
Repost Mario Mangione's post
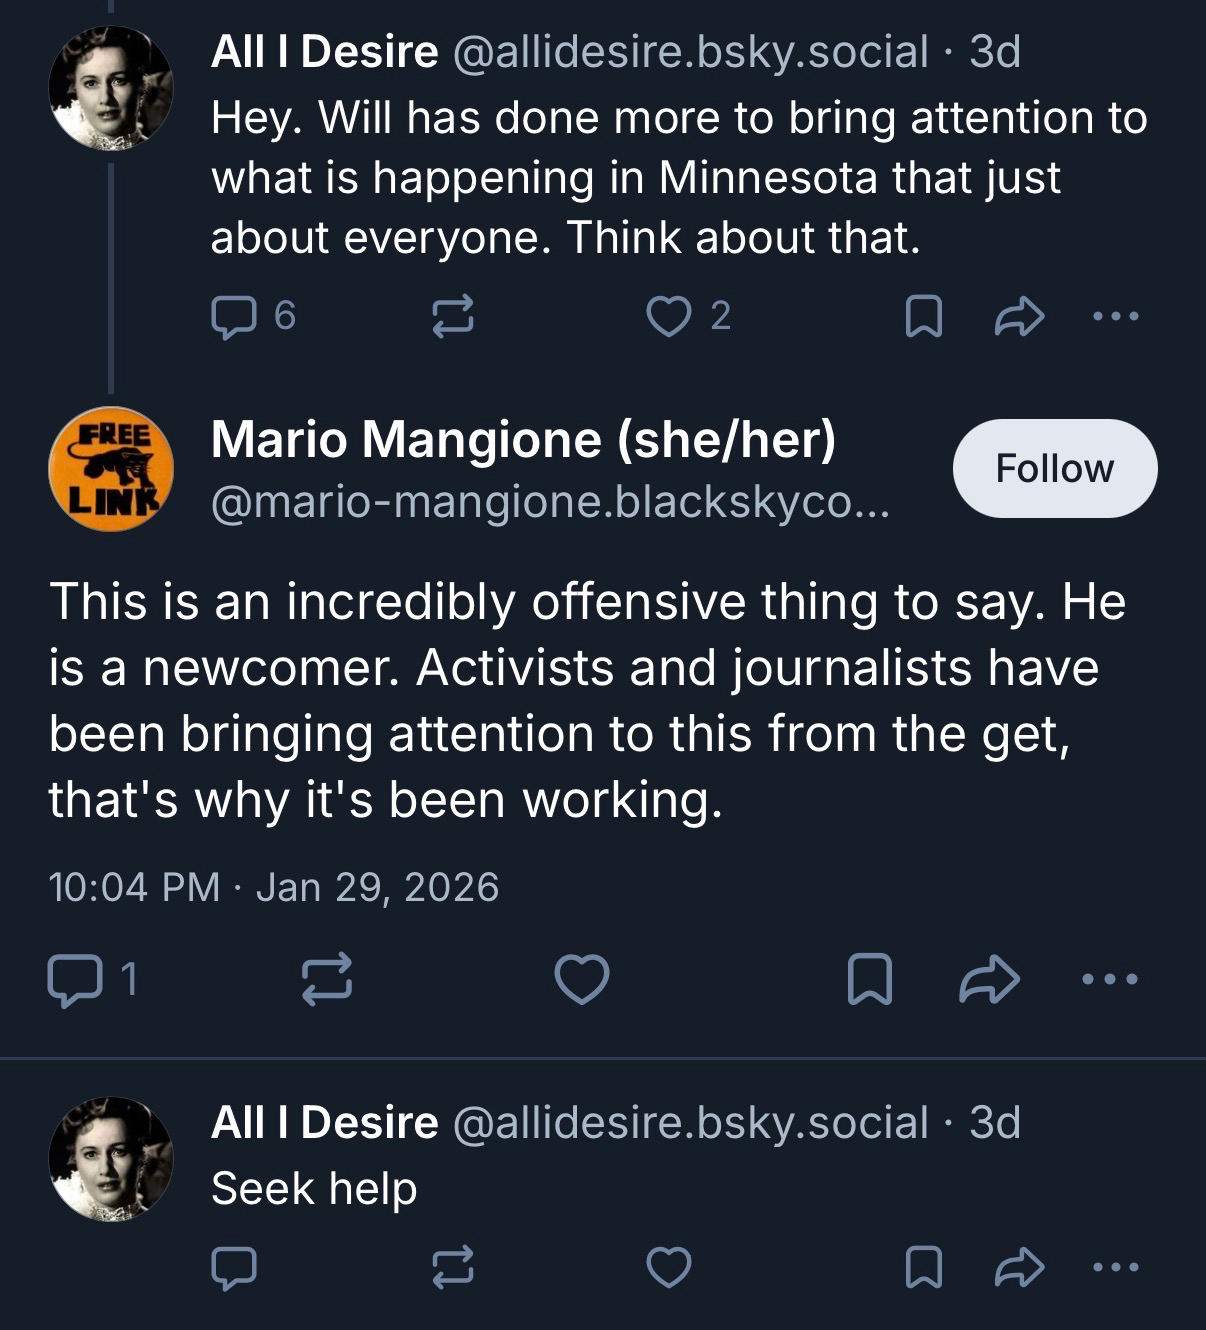click(x=327, y=979)
